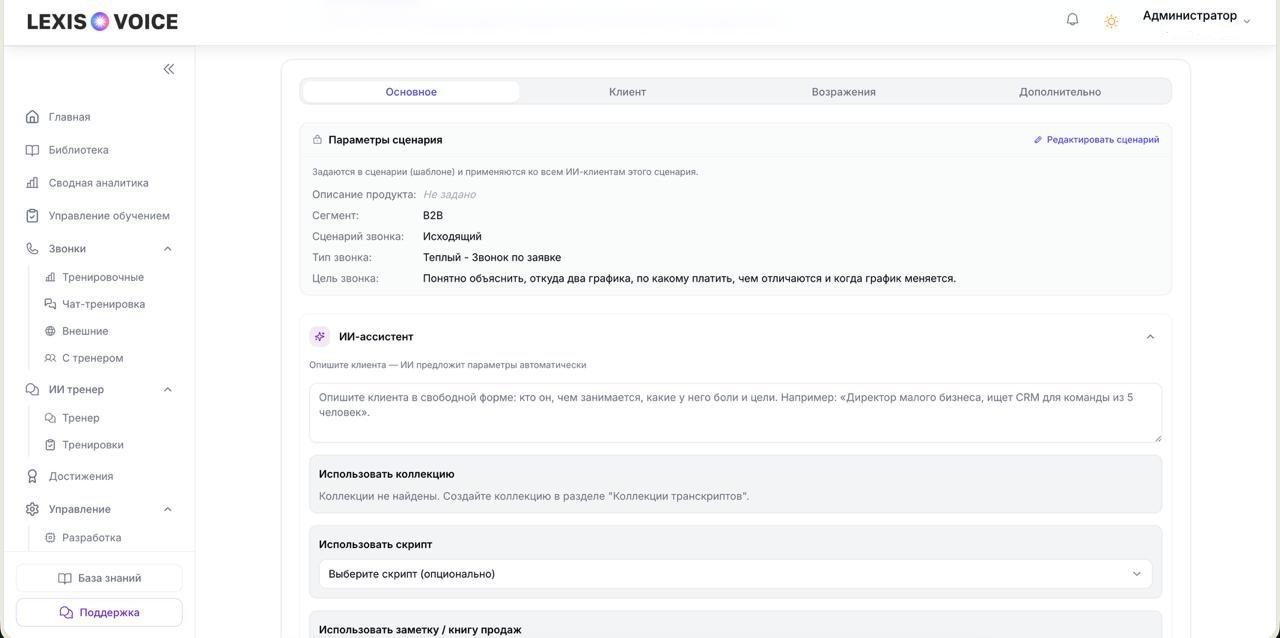Screen dimensions: 1280x638
Task: Click the Управление обучением clipboard icon
Action: coord(32,216)
